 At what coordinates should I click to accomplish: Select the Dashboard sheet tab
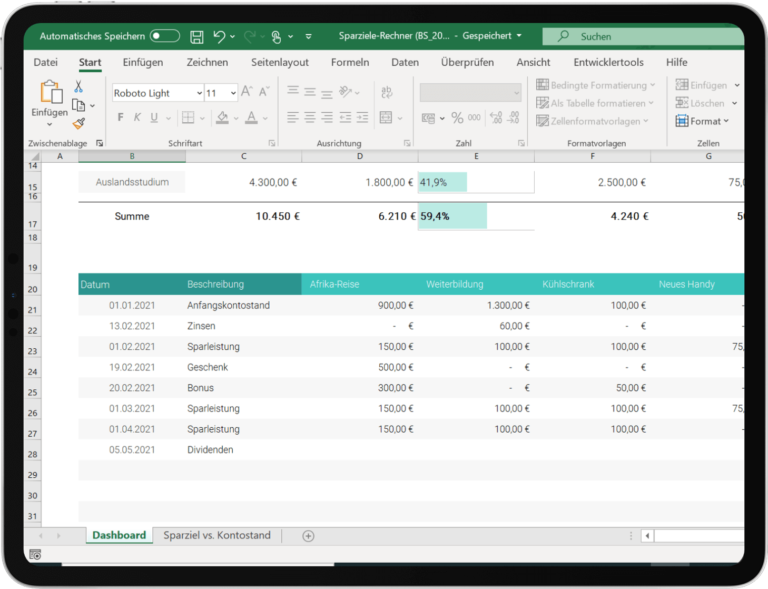119,535
